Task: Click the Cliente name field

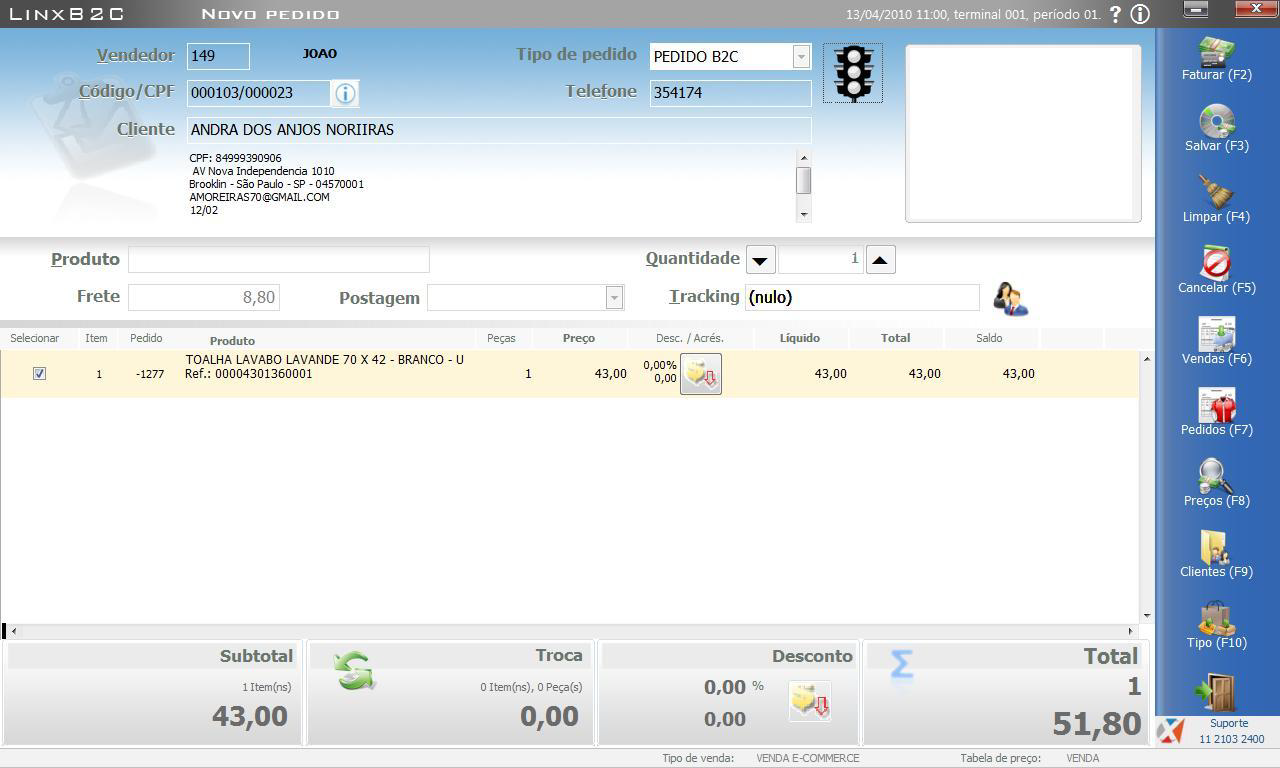Action: click(499, 130)
